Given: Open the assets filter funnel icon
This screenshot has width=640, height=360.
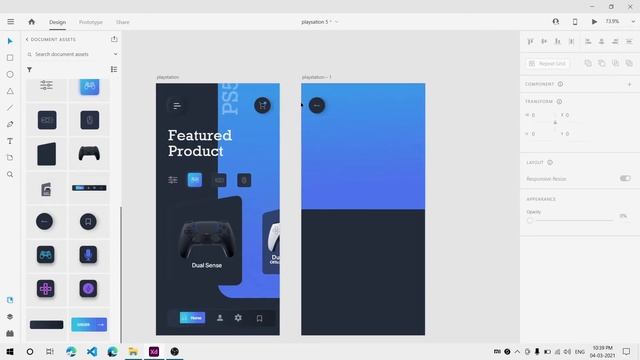Looking at the screenshot, I should tap(29, 70).
